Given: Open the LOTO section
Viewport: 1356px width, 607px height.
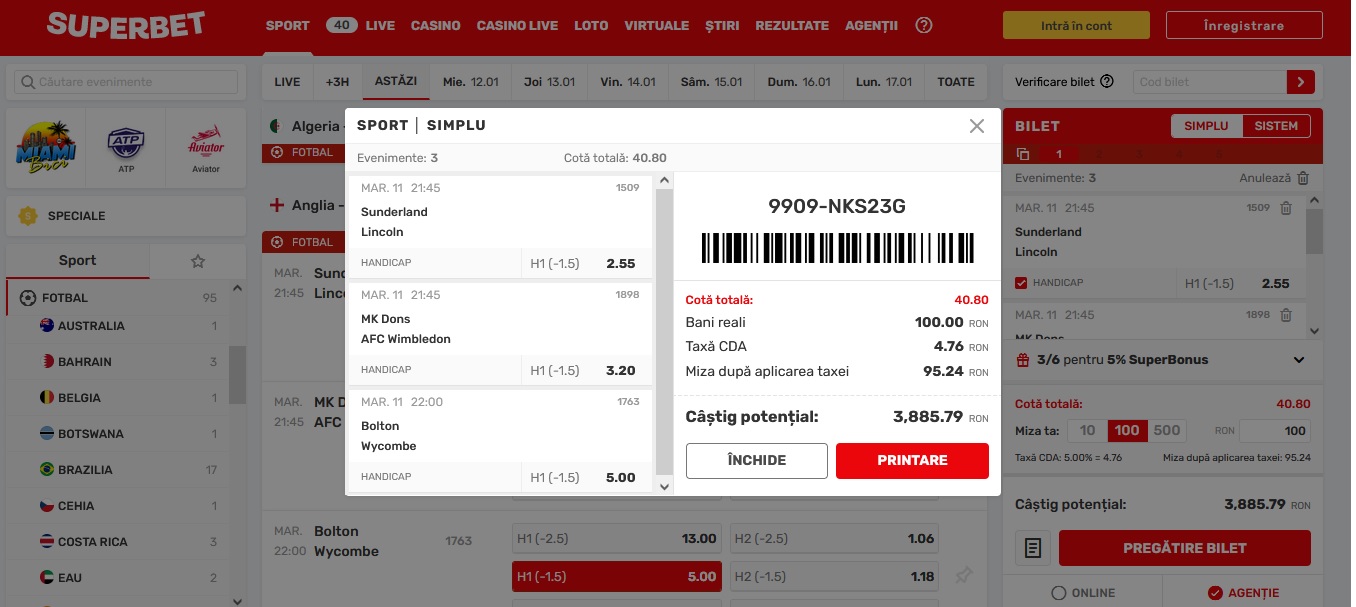Looking at the screenshot, I should pyautogui.click(x=591, y=26).
